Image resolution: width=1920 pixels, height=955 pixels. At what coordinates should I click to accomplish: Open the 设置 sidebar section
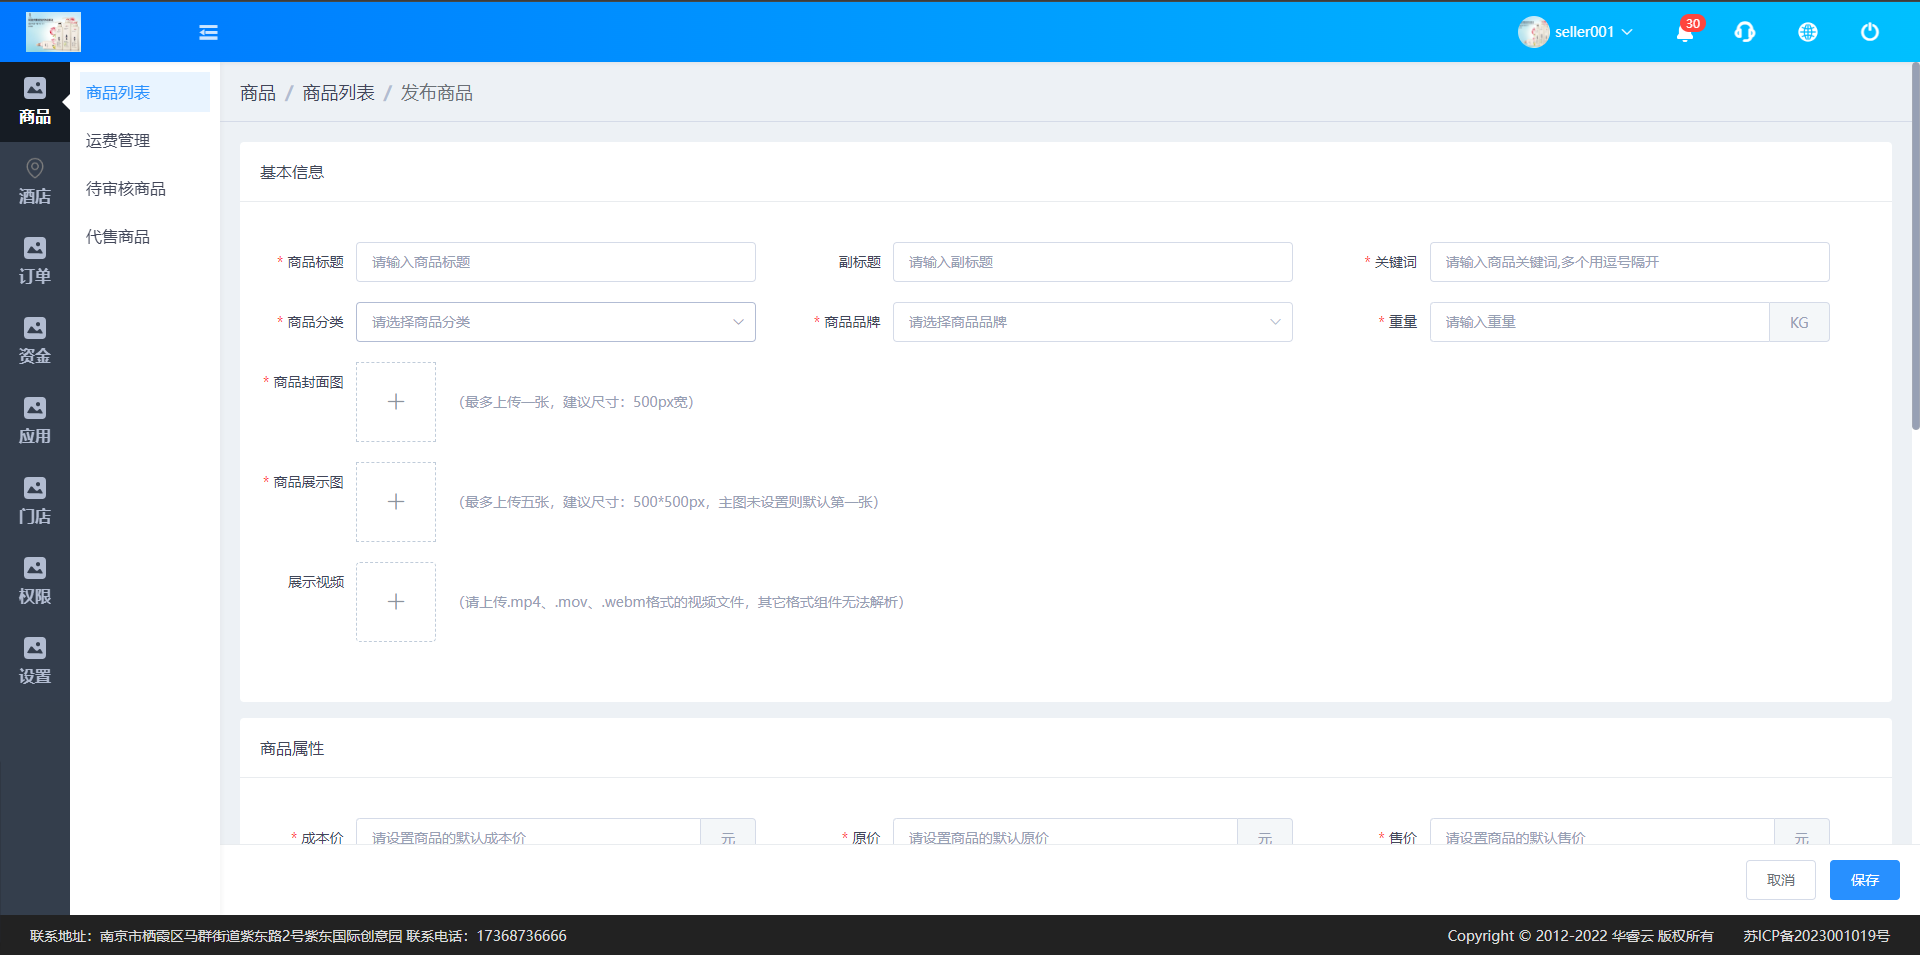[35, 661]
